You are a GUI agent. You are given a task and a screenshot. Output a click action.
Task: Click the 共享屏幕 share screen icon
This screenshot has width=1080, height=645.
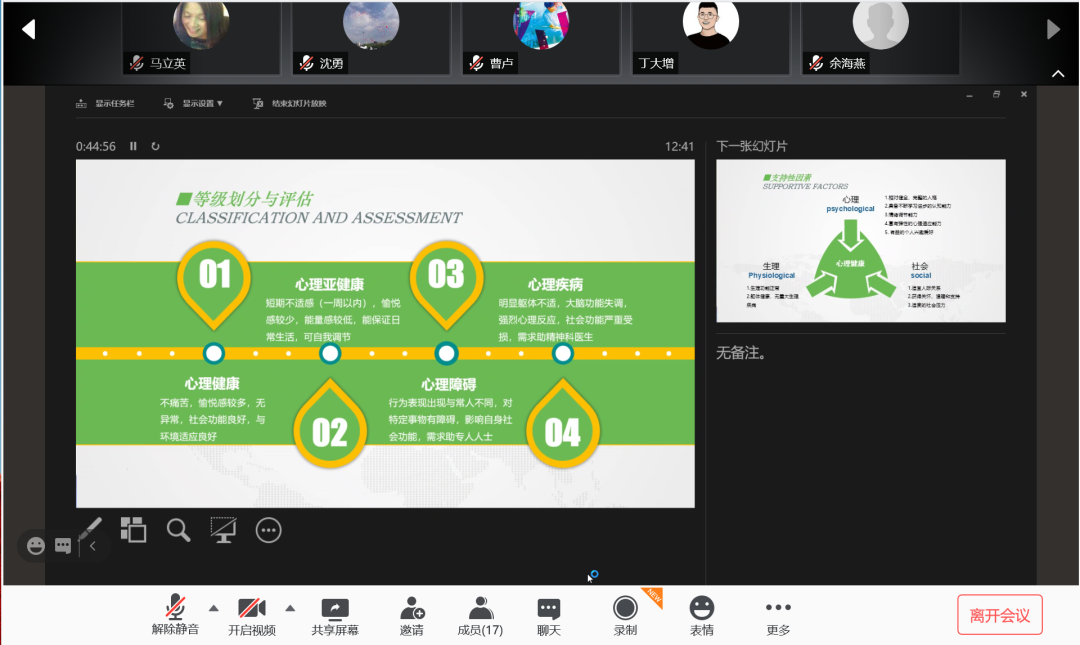(334, 608)
